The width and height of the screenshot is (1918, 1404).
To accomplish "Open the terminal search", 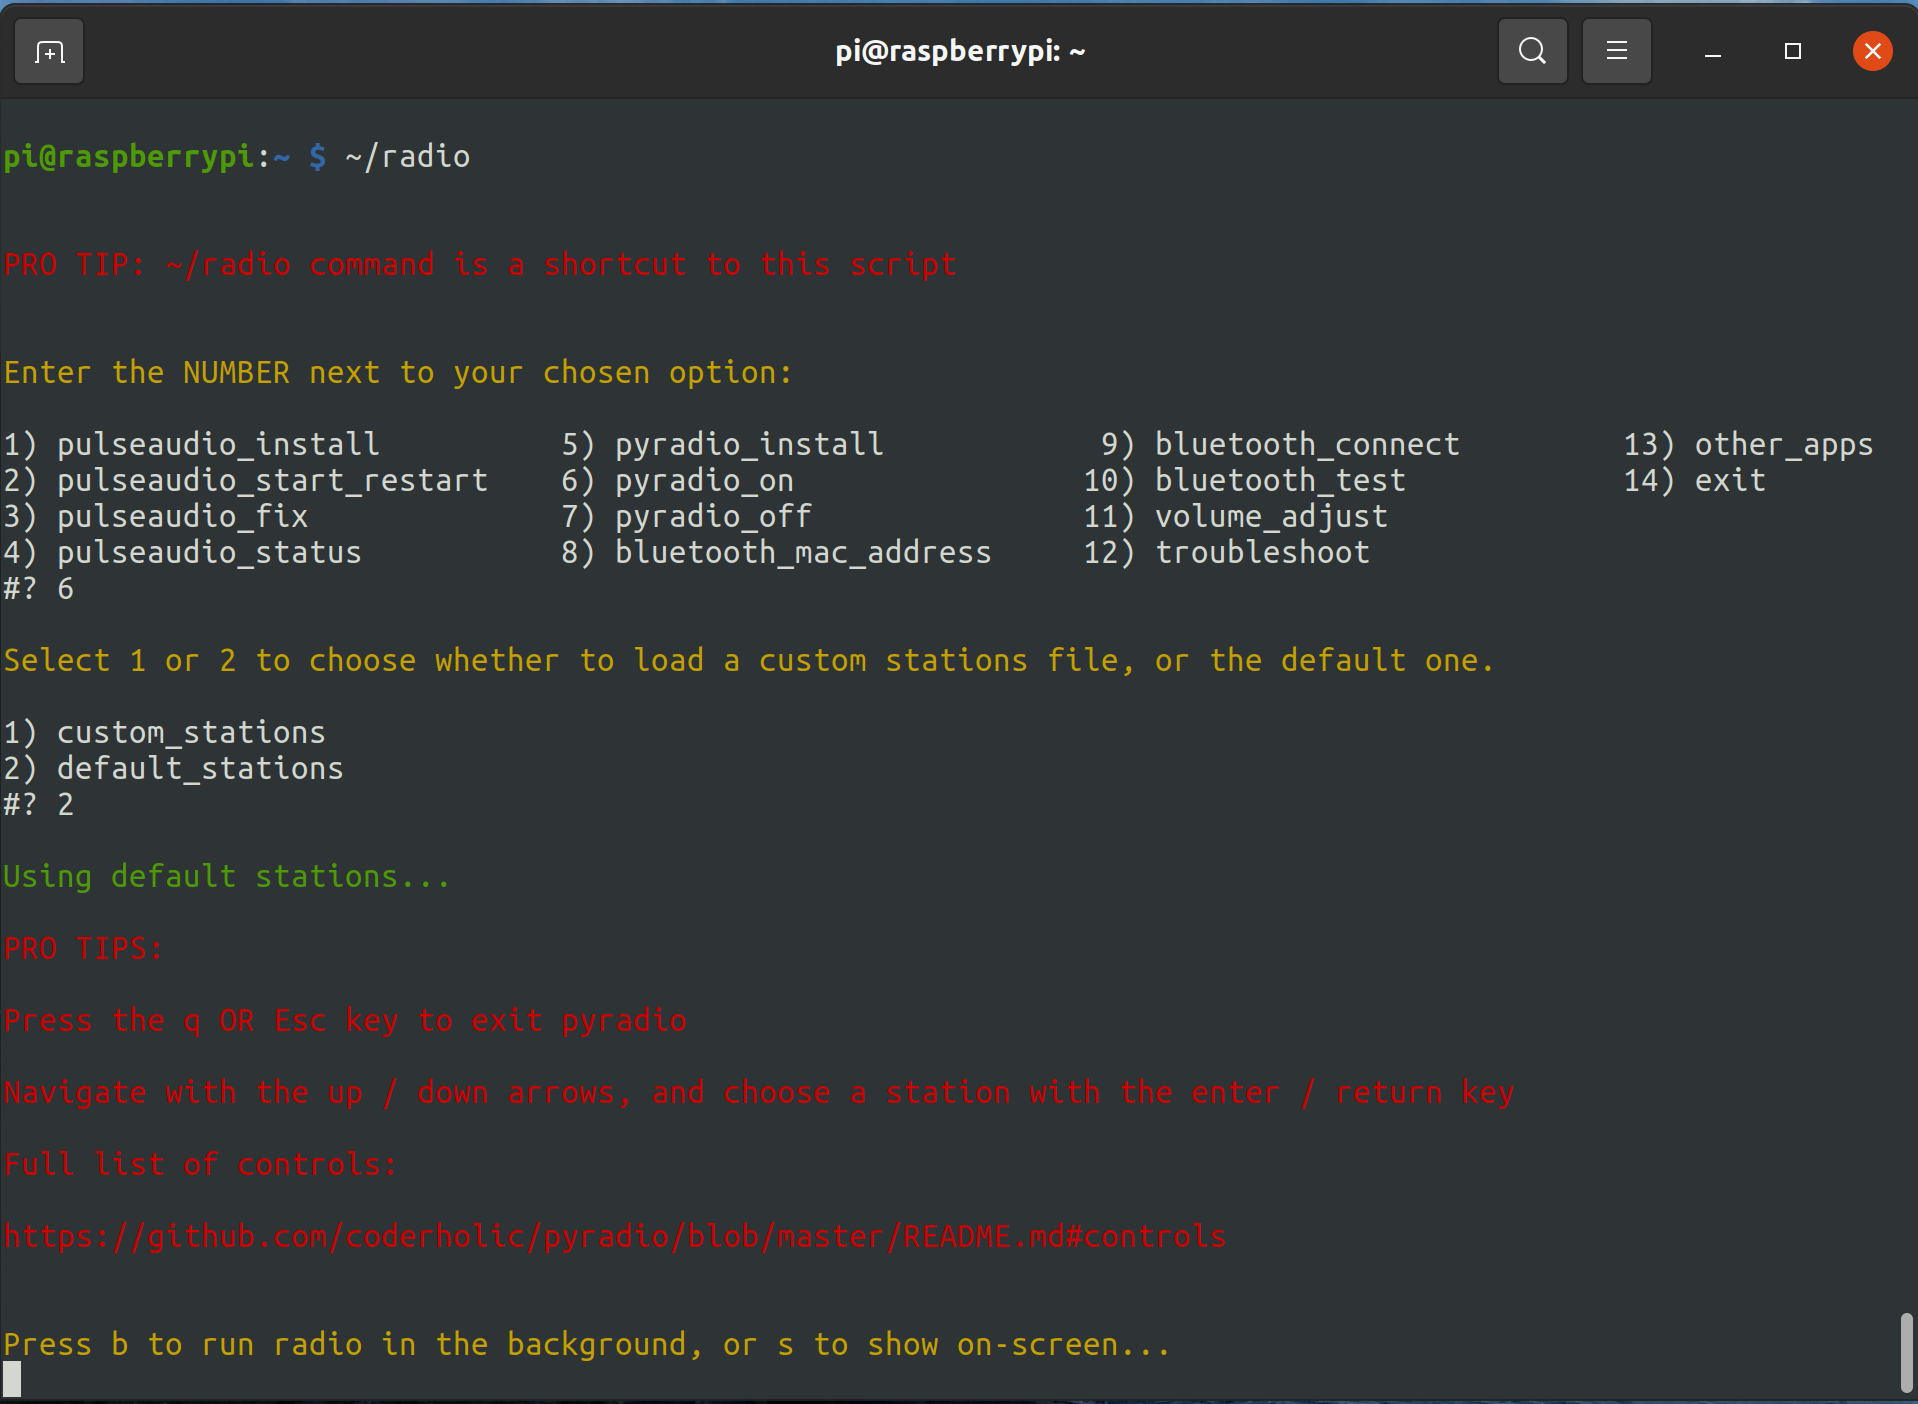I will click(x=1532, y=51).
